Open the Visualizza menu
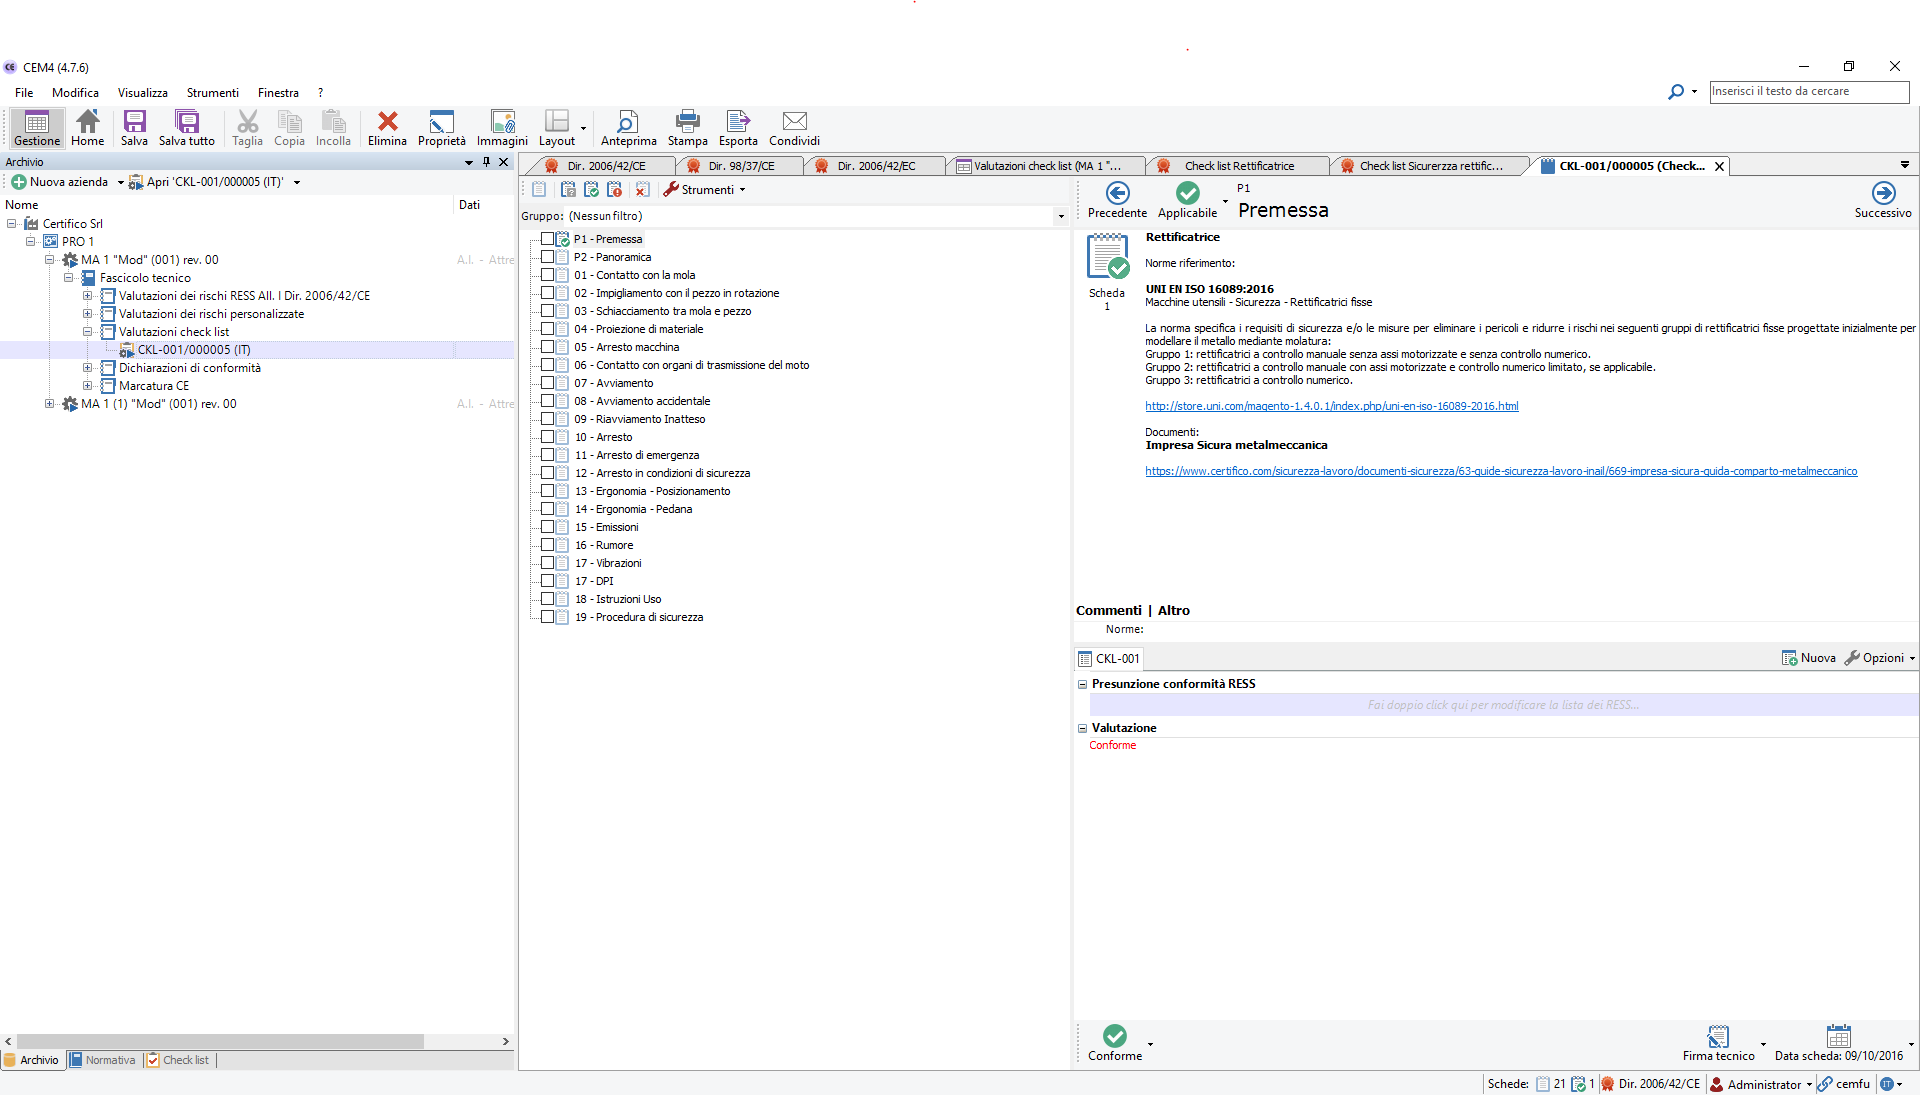The width and height of the screenshot is (1920, 1095). (142, 93)
